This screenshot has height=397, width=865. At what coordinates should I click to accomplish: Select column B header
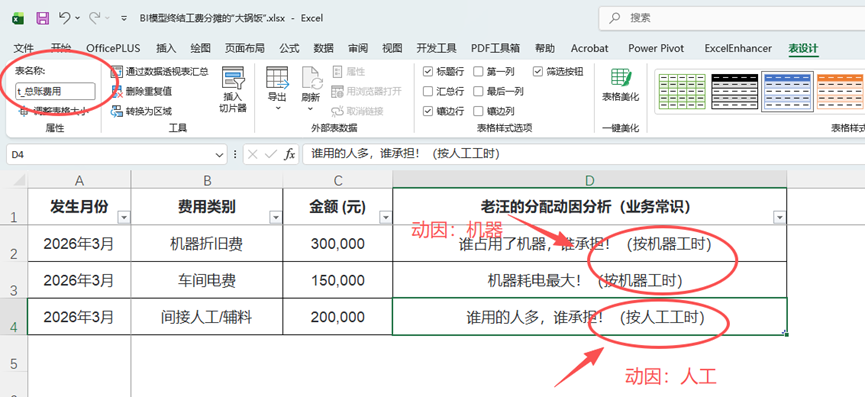(x=207, y=180)
